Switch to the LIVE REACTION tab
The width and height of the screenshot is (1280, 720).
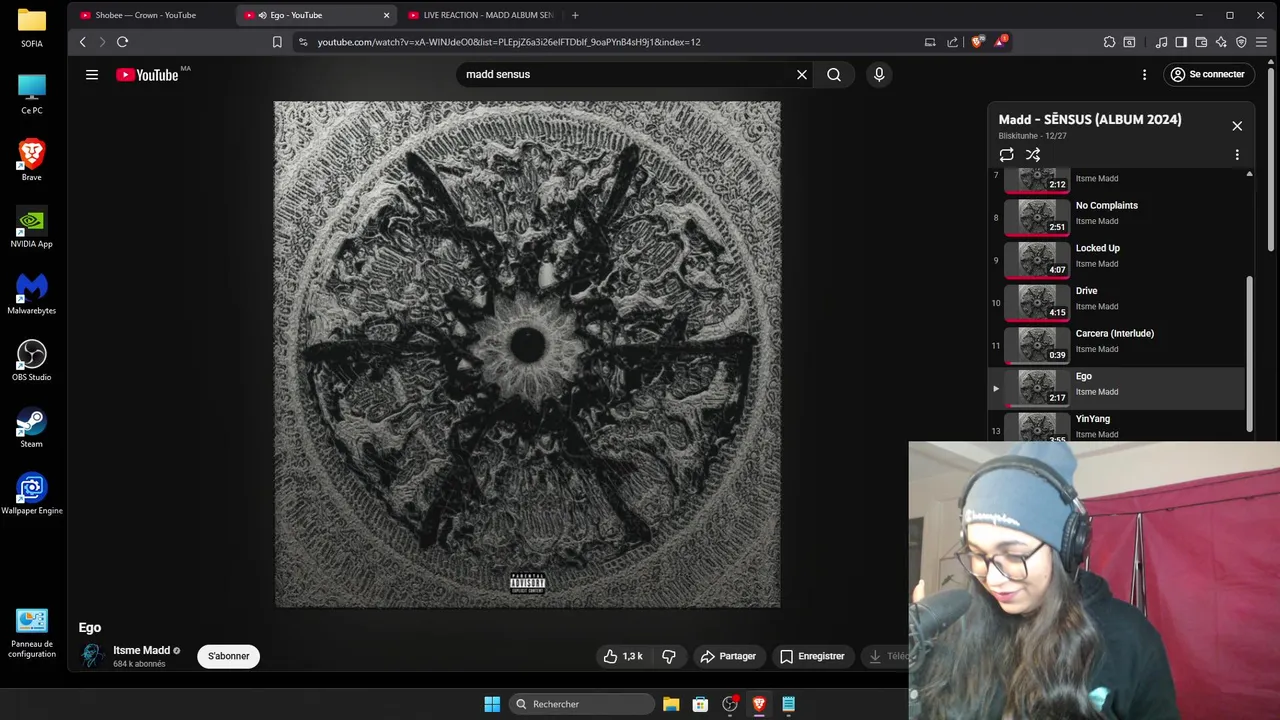480,15
